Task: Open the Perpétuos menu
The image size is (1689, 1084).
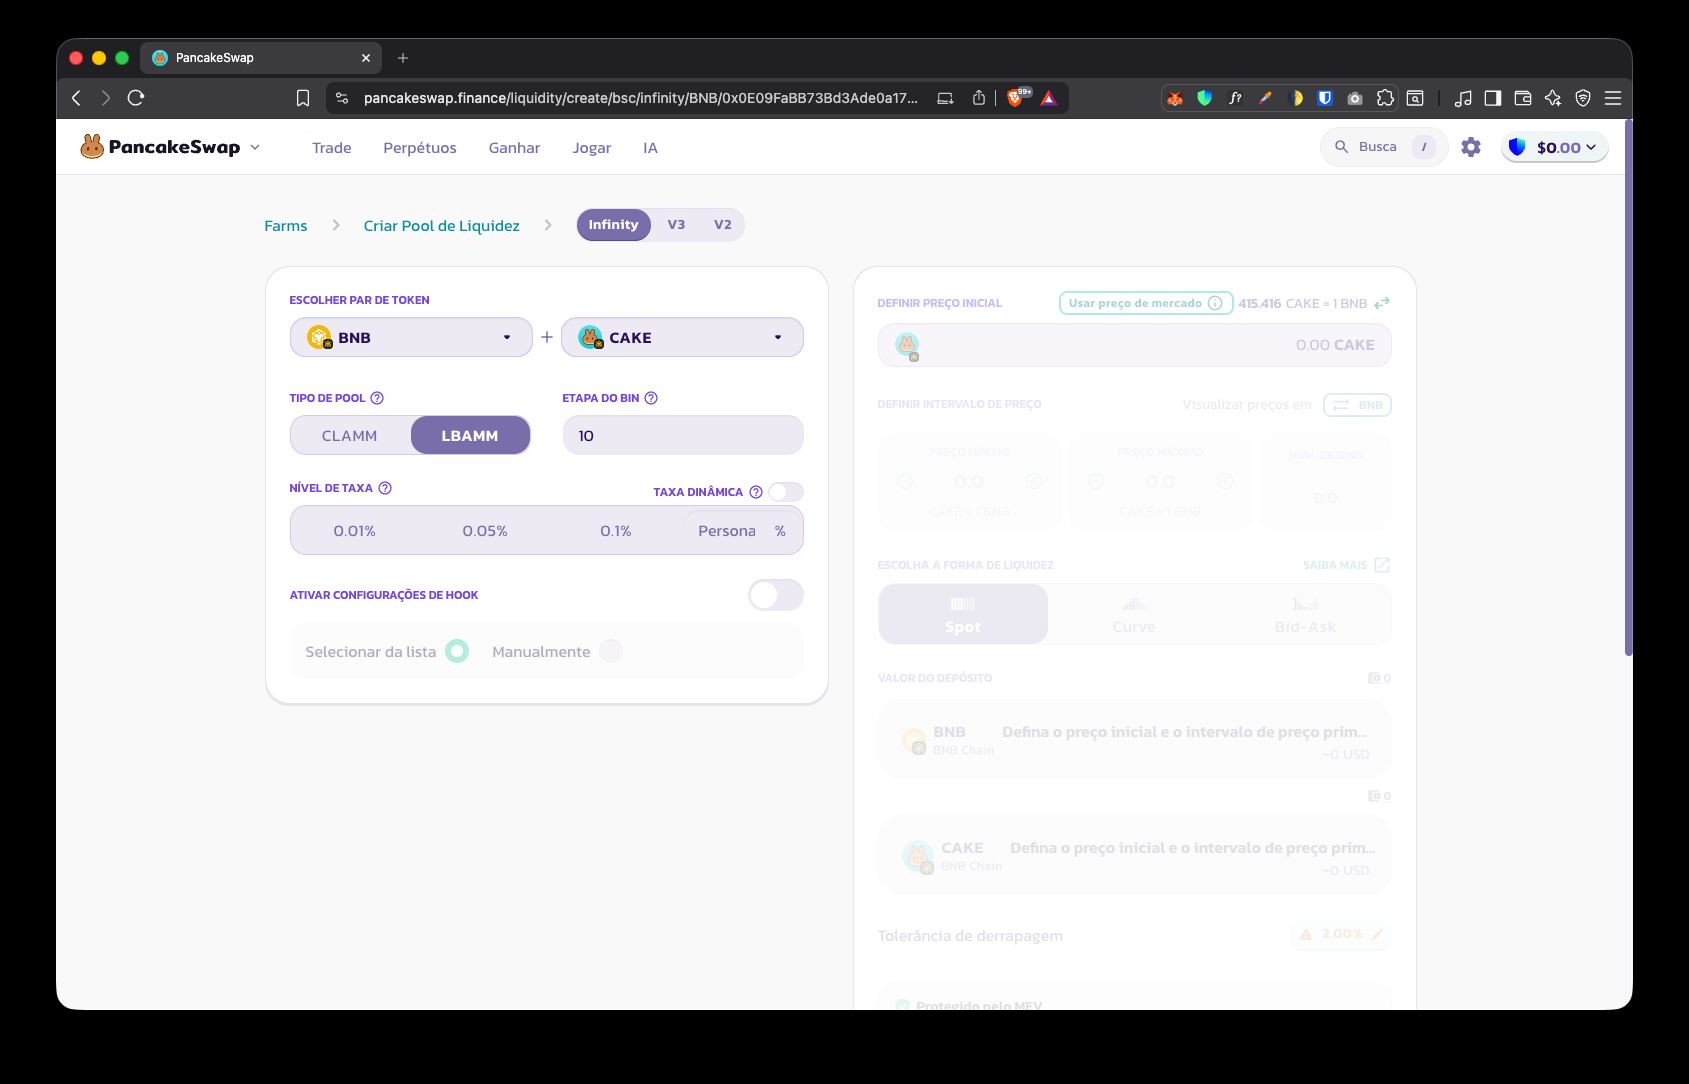Action: coord(420,148)
